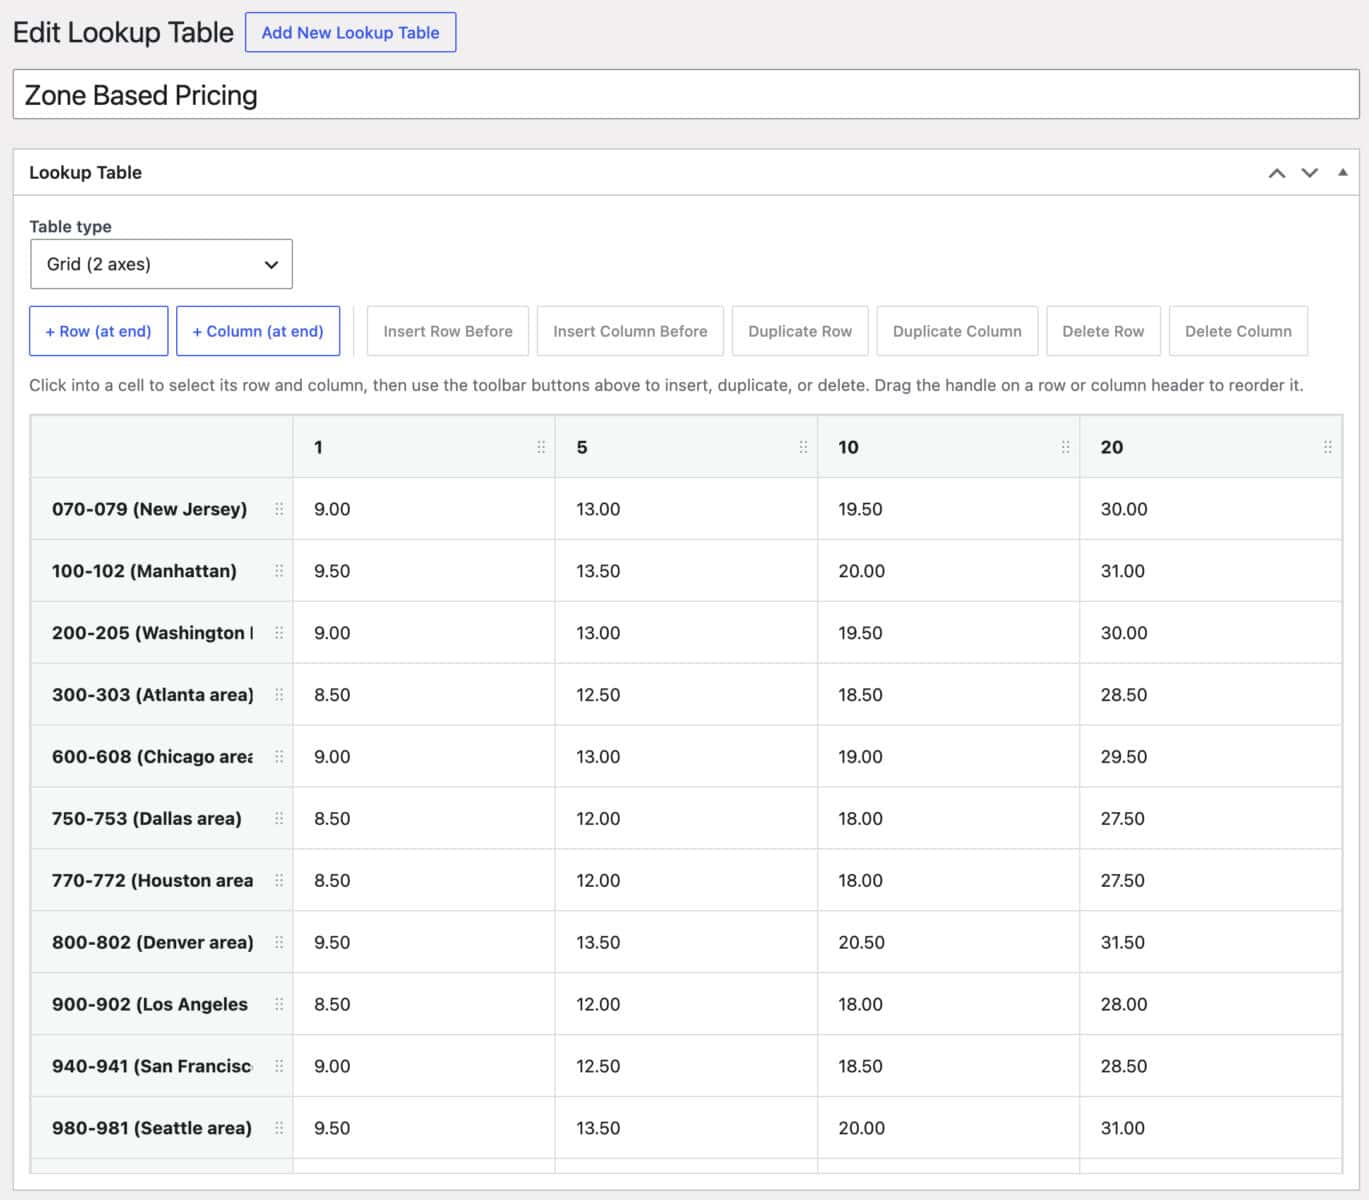This screenshot has width=1369, height=1200.
Task: Click drag handle for Chicago area row
Action: coord(279,757)
